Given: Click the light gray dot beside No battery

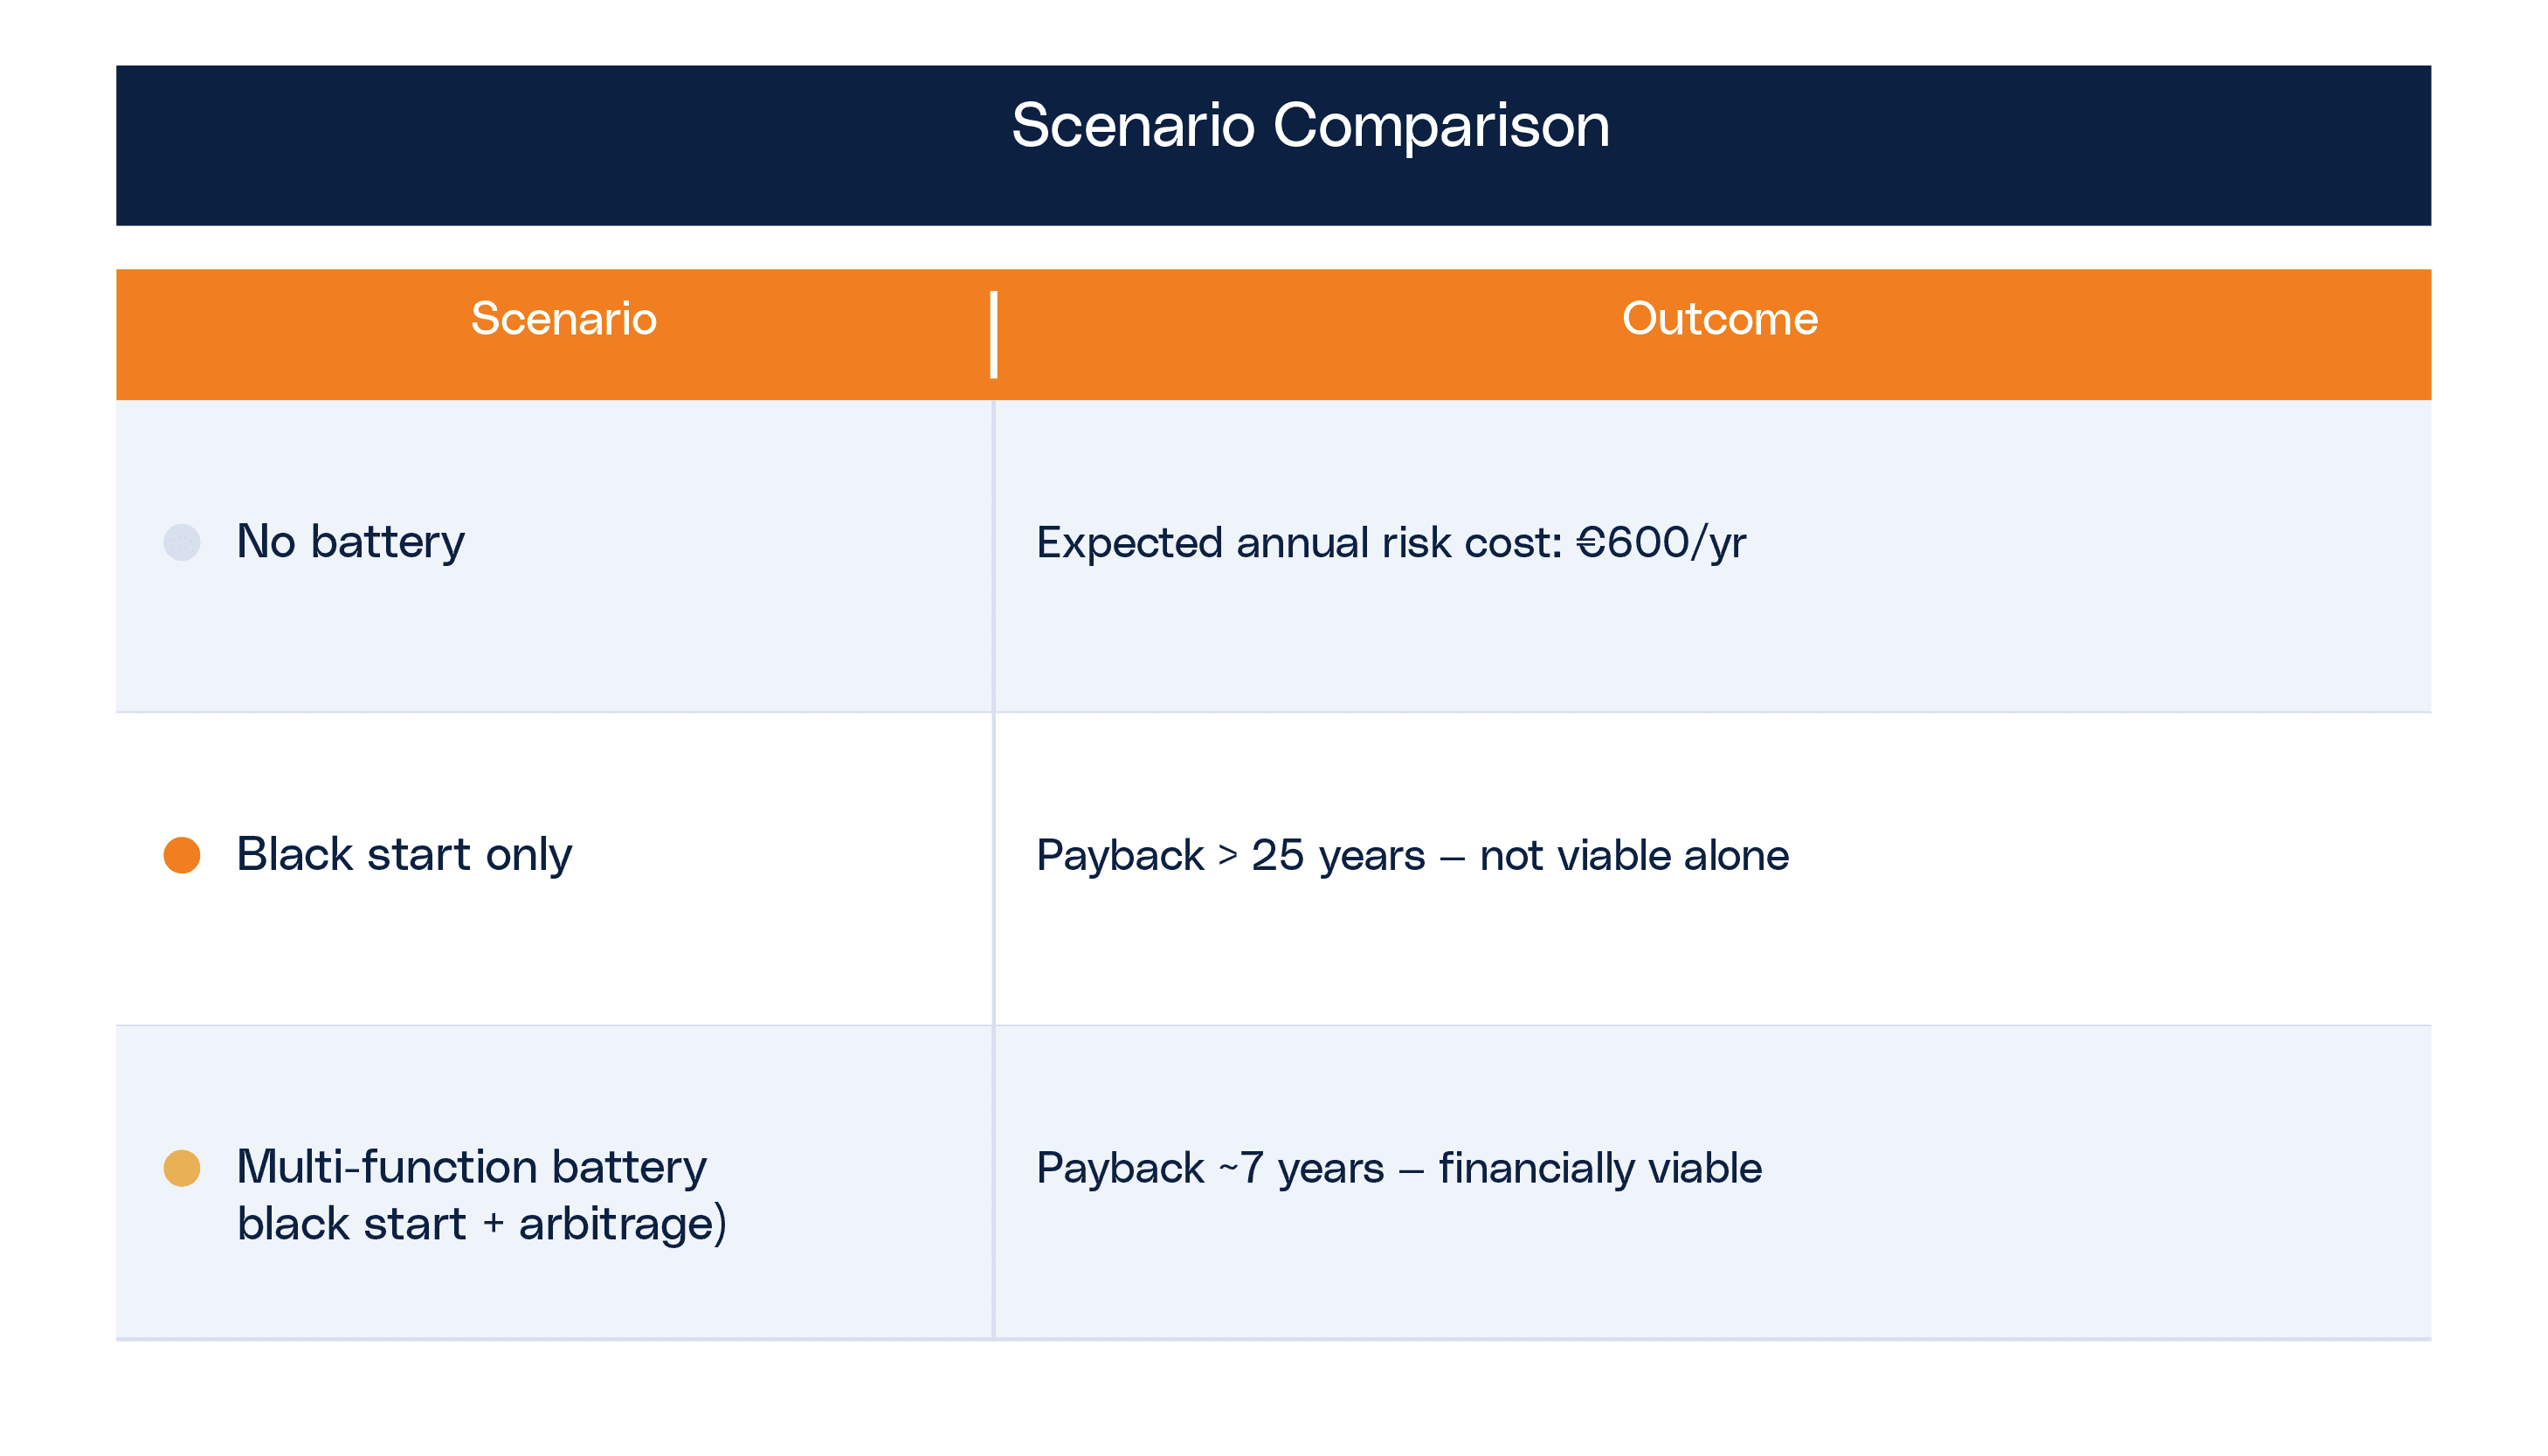Looking at the screenshot, I should (182, 542).
